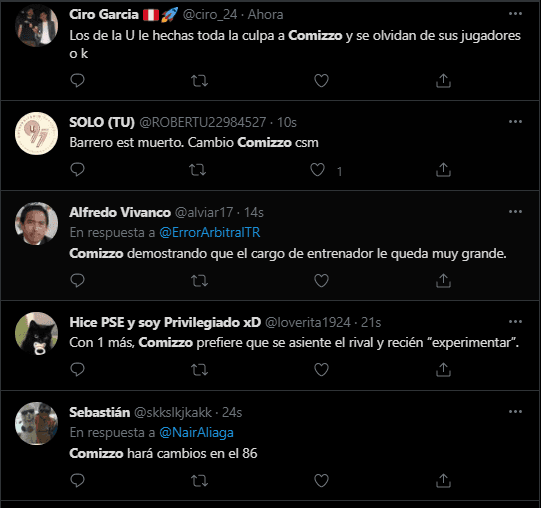The height and width of the screenshot is (508, 541).
Task: Like Sebastián's tweet about cambios
Action: pyautogui.click(x=321, y=480)
